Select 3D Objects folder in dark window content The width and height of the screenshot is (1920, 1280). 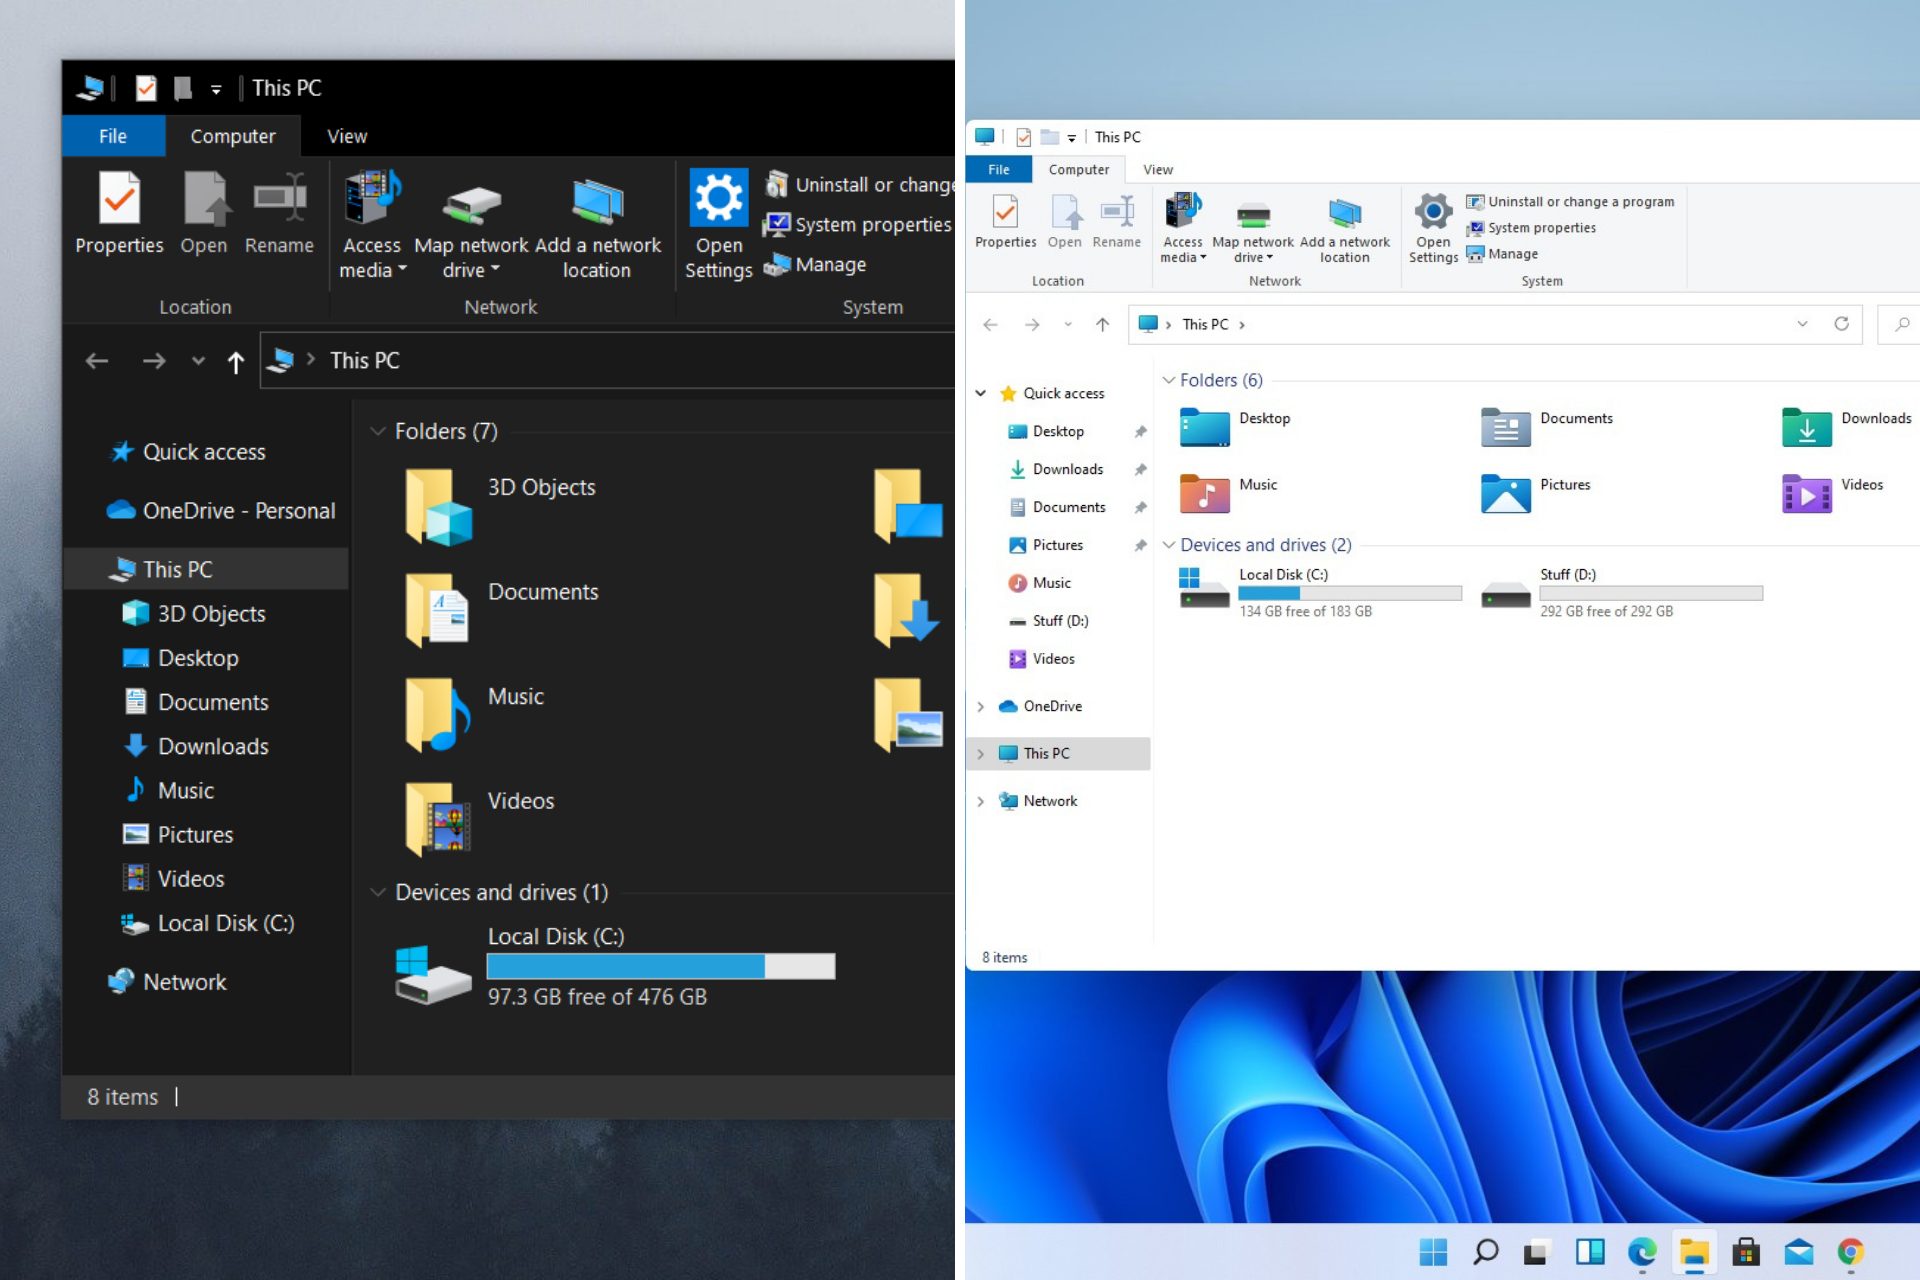pyautogui.click(x=500, y=507)
